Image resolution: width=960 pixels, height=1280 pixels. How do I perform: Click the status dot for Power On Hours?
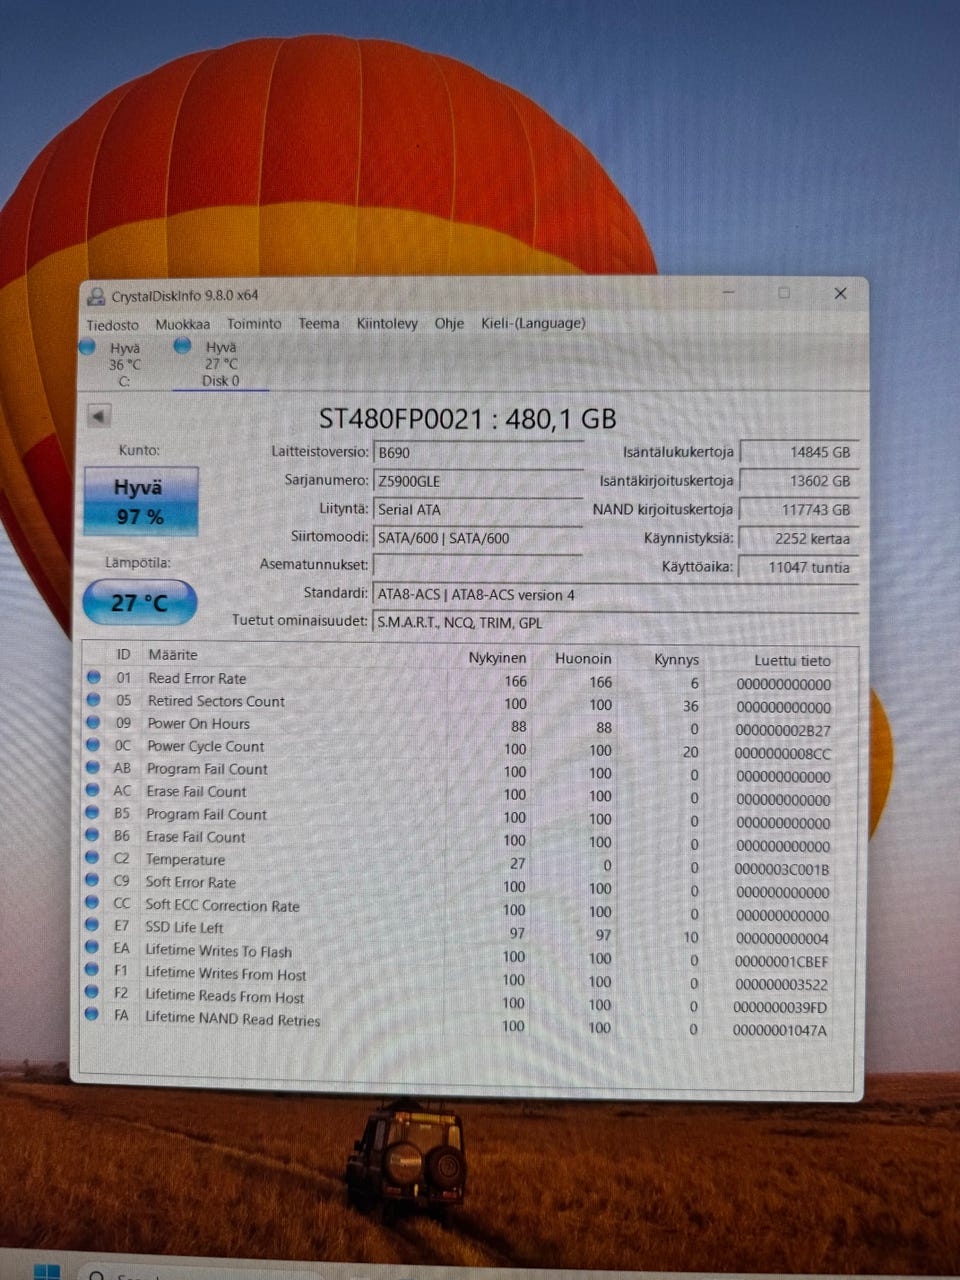[x=94, y=722]
